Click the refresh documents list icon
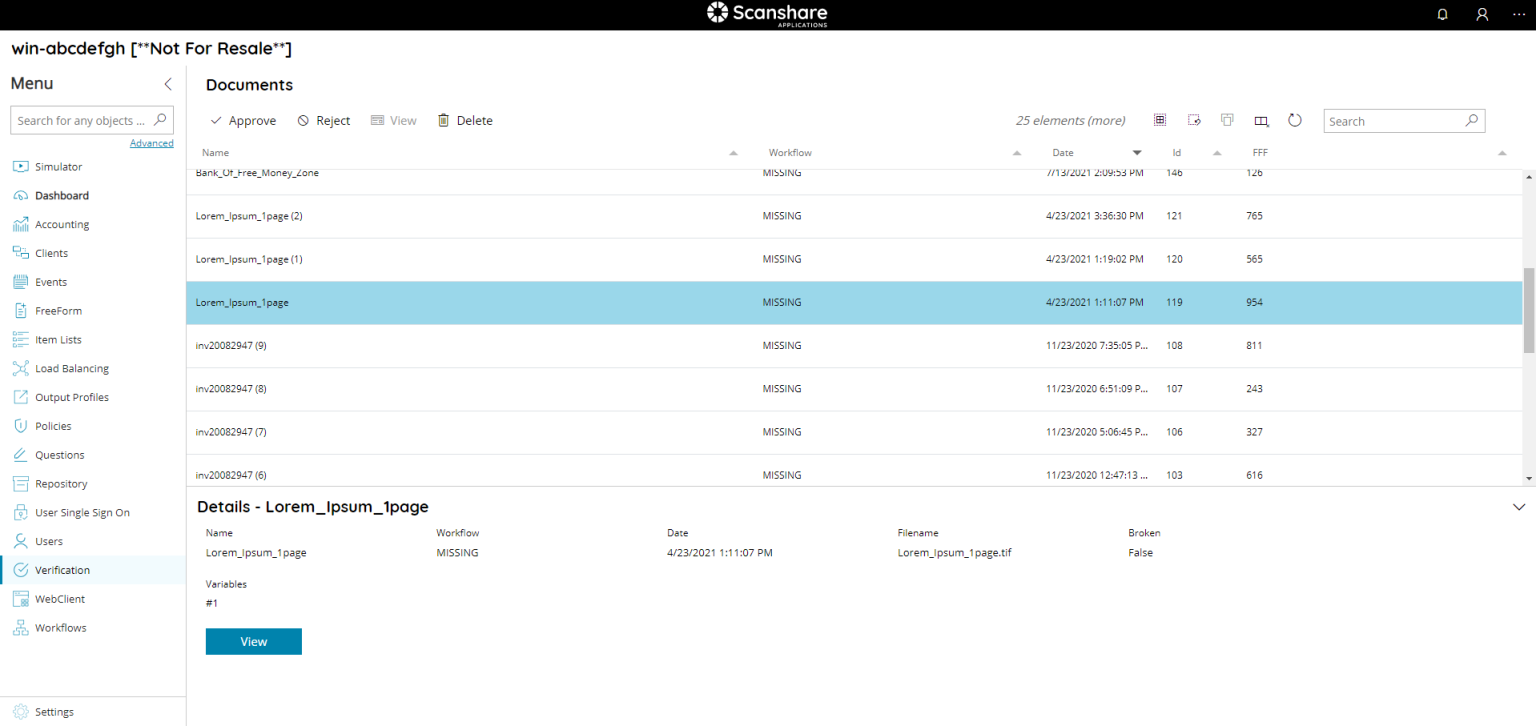This screenshot has width=1536, height=726. pyautogui.click(x=1295, y=119)
